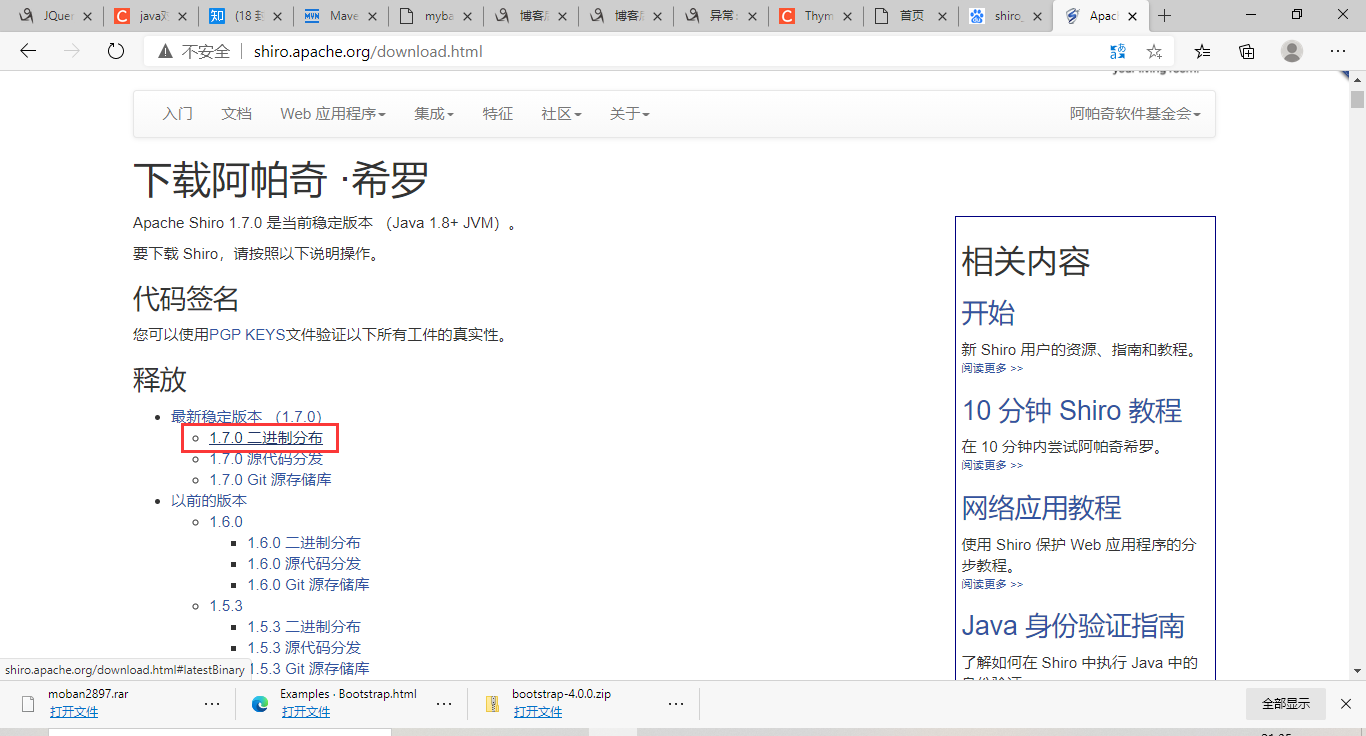Screen dimensions: 1366x736
Task: Close the Mave tab
Action: [x=370, y=16]
